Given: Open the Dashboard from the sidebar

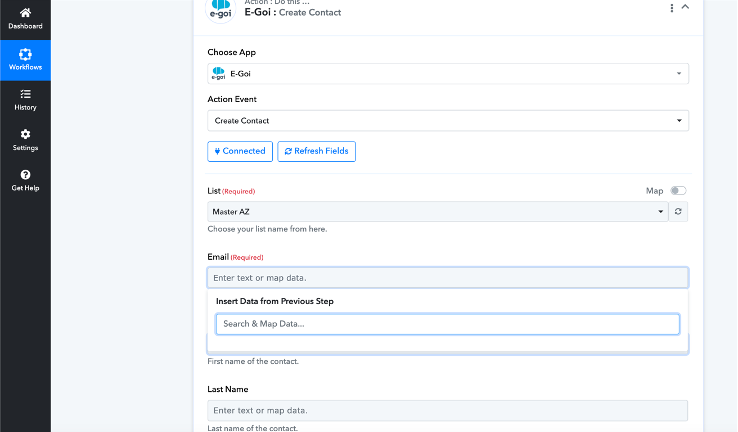Looking at the screenshot, I should (25, 19).
